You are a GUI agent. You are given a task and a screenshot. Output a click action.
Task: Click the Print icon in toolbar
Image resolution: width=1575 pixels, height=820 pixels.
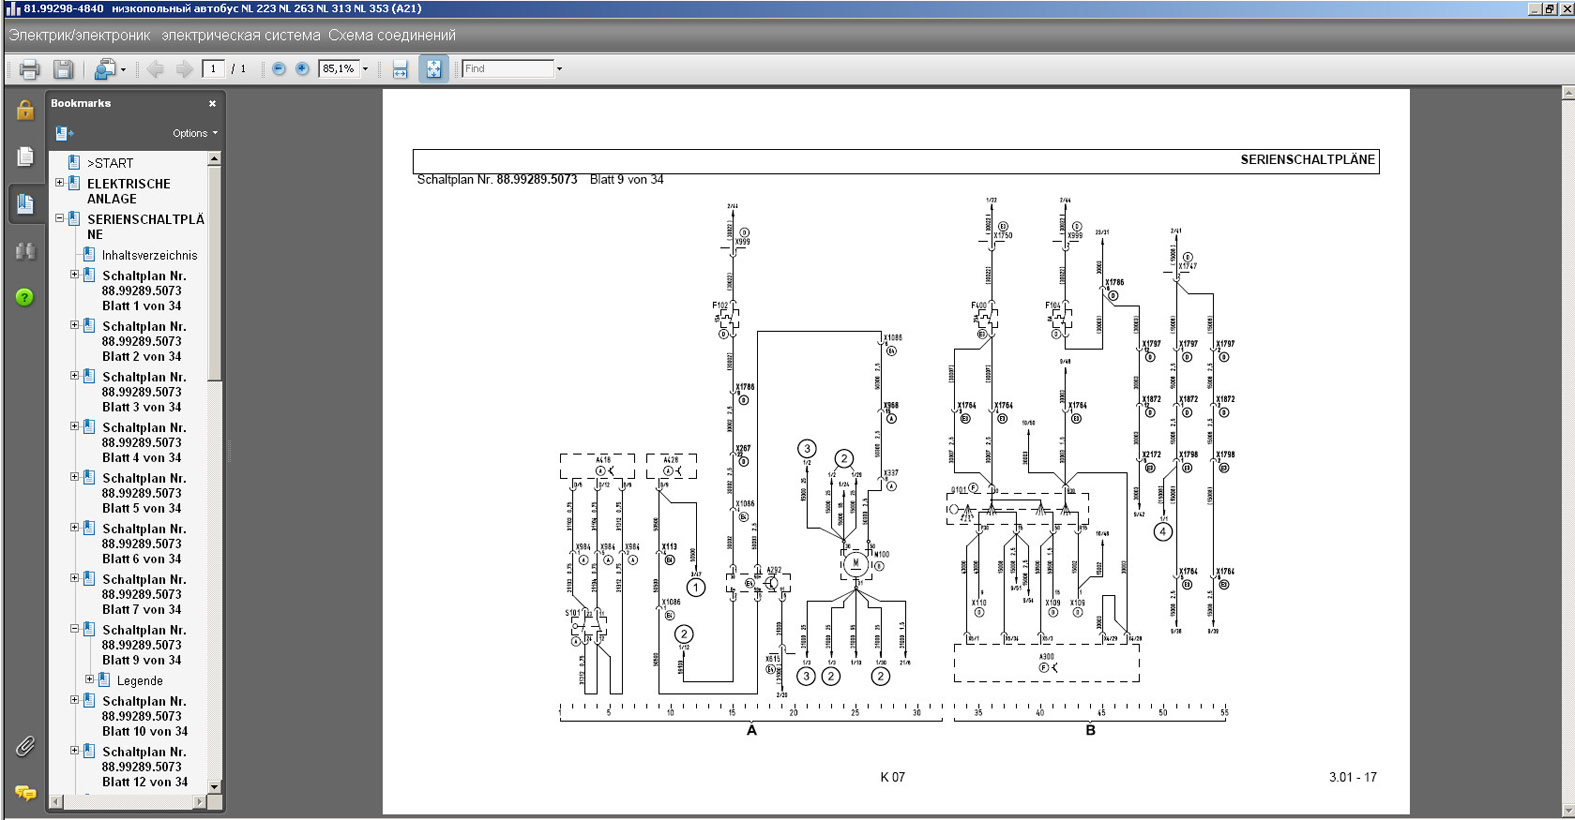tap(29, 69)
